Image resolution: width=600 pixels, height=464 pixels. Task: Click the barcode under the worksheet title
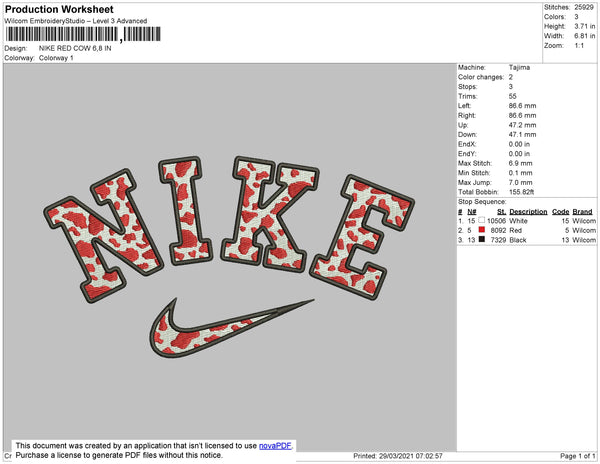83,34
